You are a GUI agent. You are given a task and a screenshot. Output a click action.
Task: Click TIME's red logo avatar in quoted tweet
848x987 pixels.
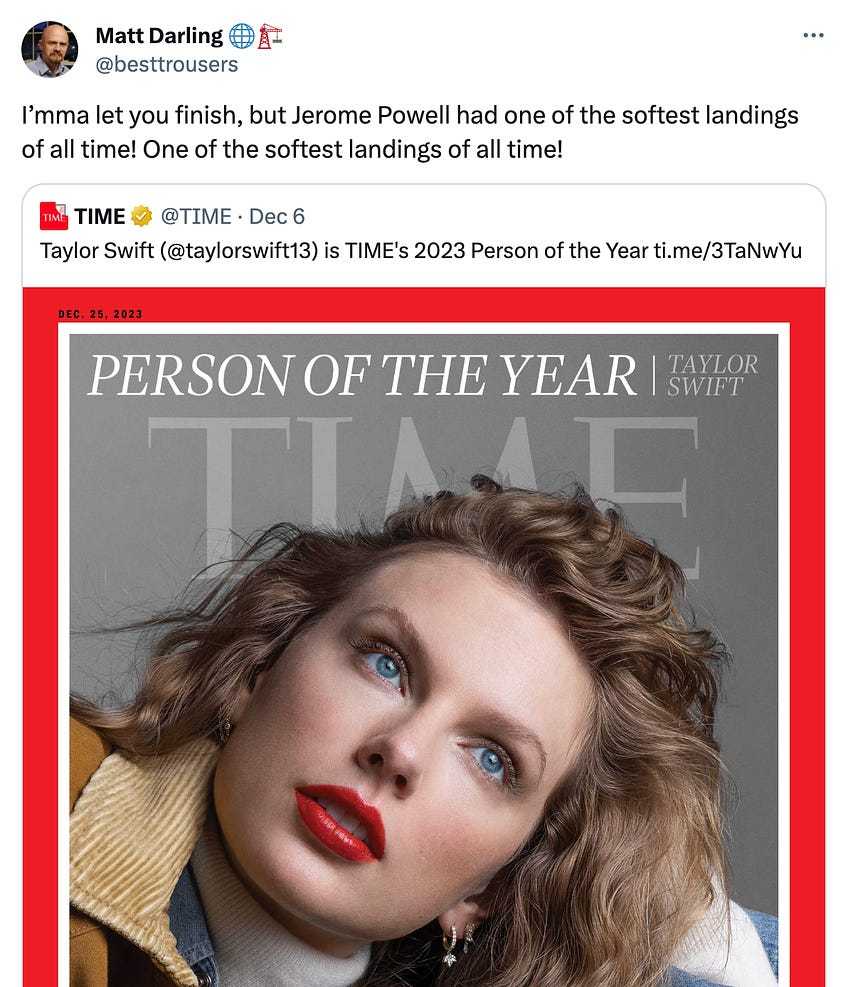pos(54,216)
